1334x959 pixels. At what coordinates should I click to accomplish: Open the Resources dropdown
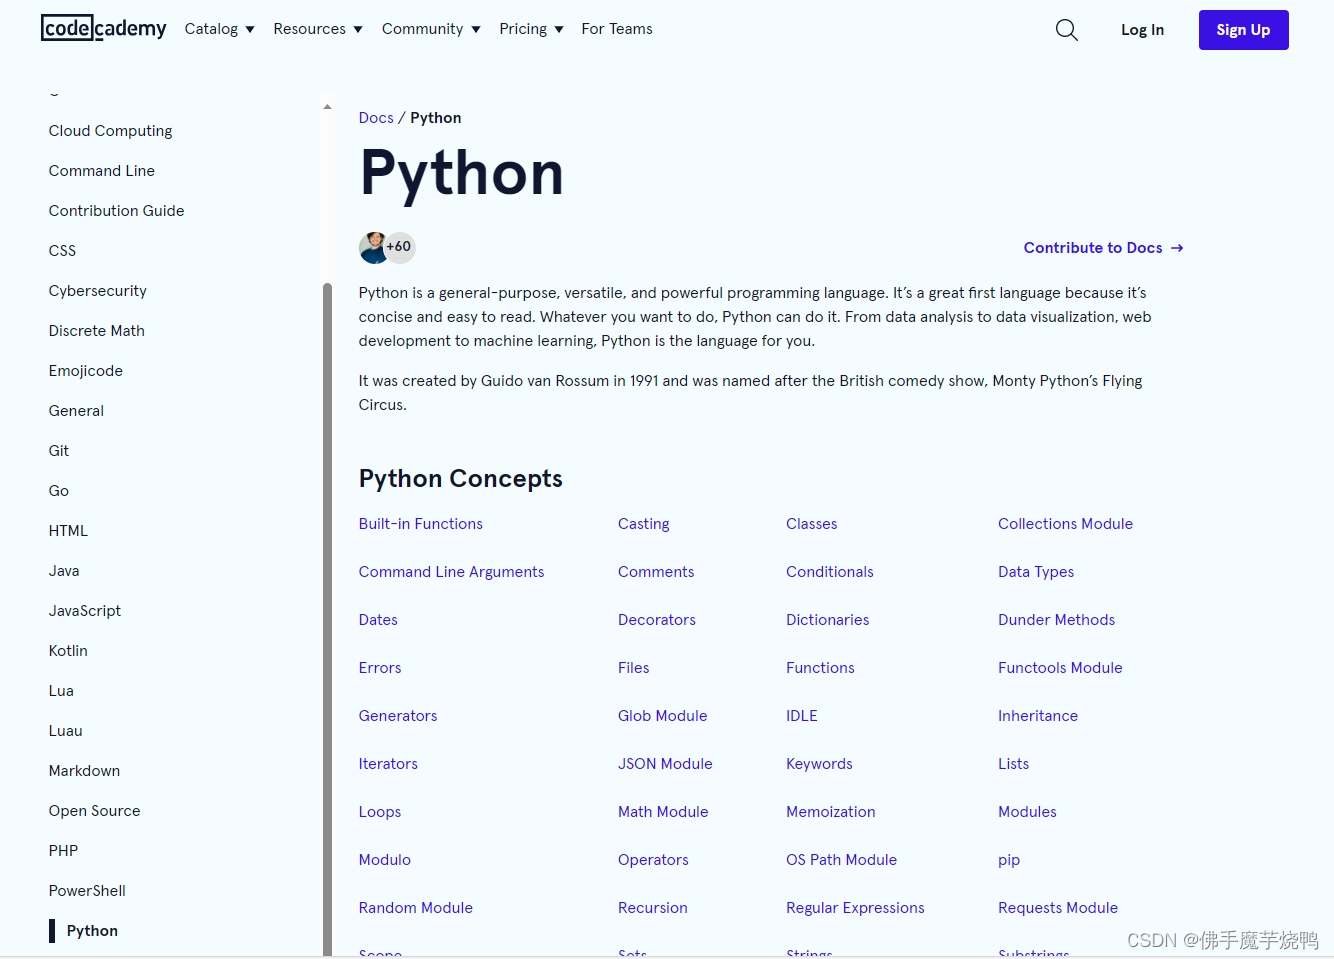pos(318,29)
